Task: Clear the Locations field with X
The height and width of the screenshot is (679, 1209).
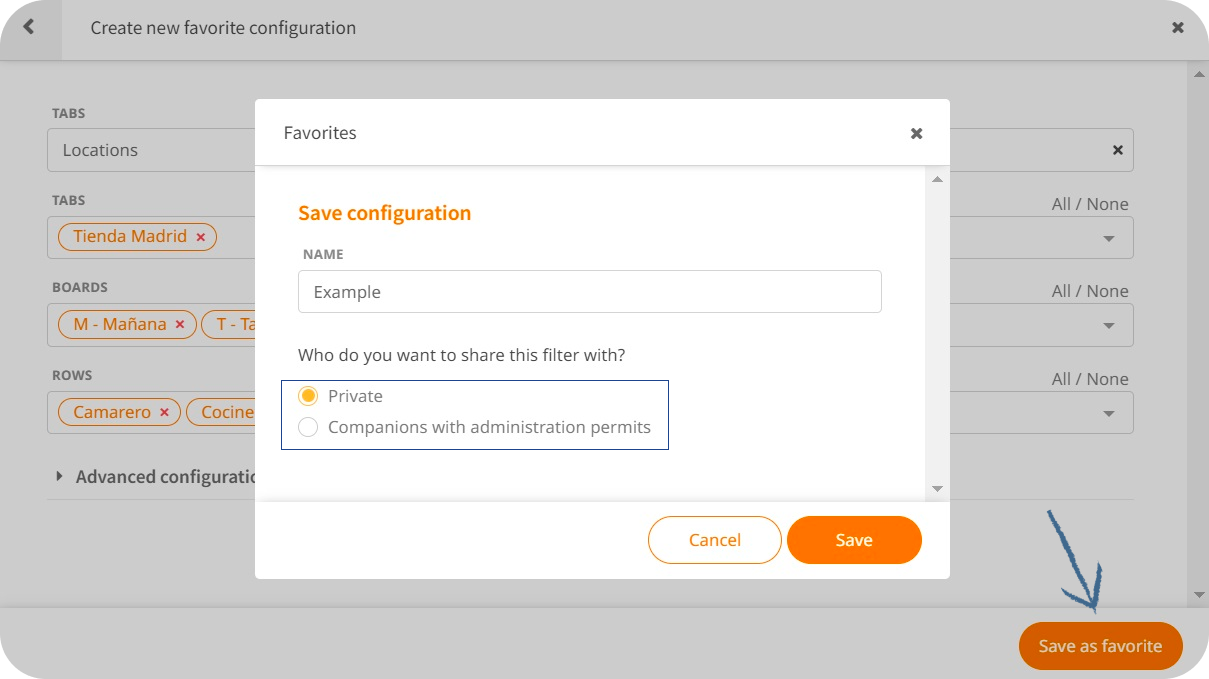Action: tap(1118, 150)
